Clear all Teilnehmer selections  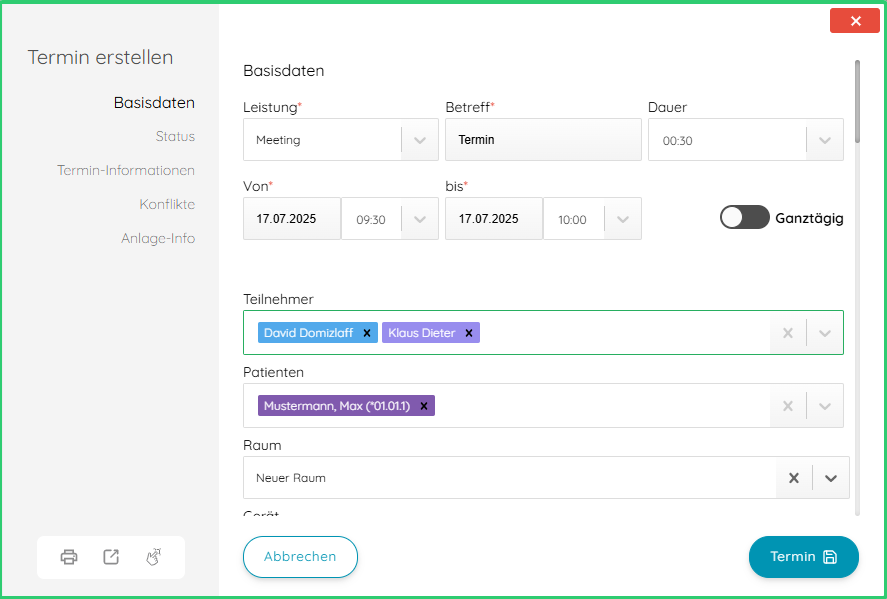(787, 333)
